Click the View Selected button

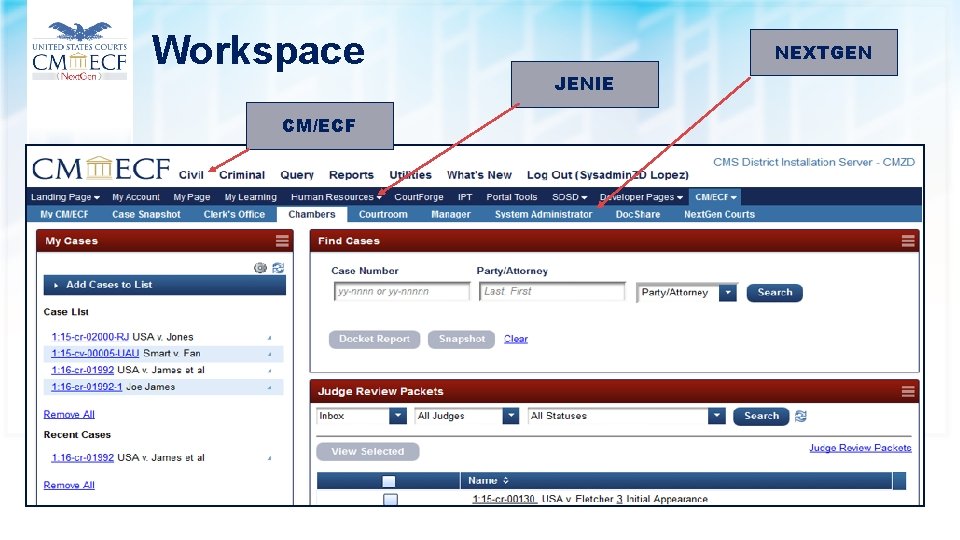(x=367, y=452)
